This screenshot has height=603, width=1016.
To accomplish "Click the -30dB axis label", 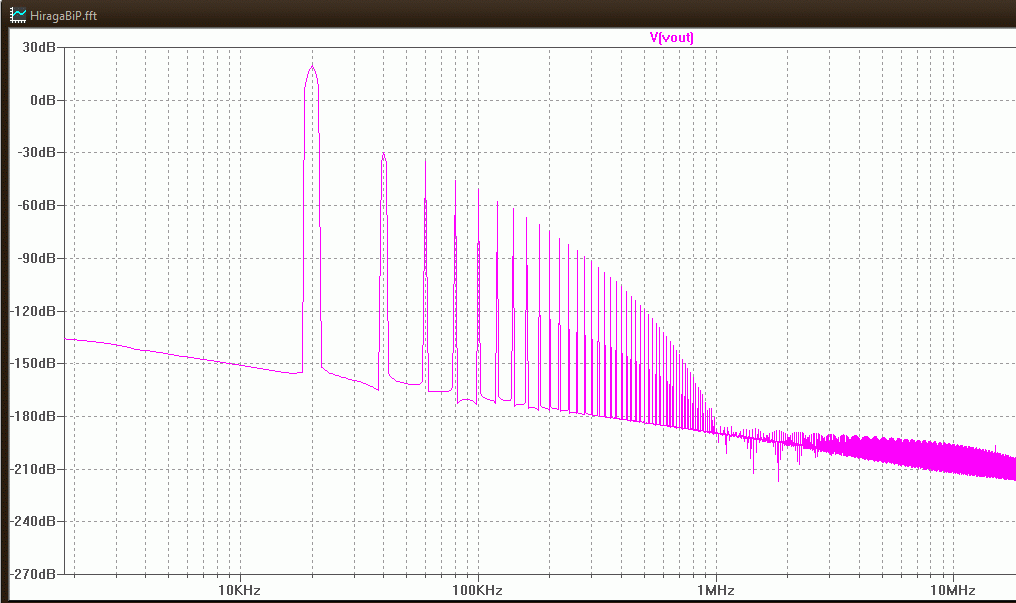I will click(36, 152).
